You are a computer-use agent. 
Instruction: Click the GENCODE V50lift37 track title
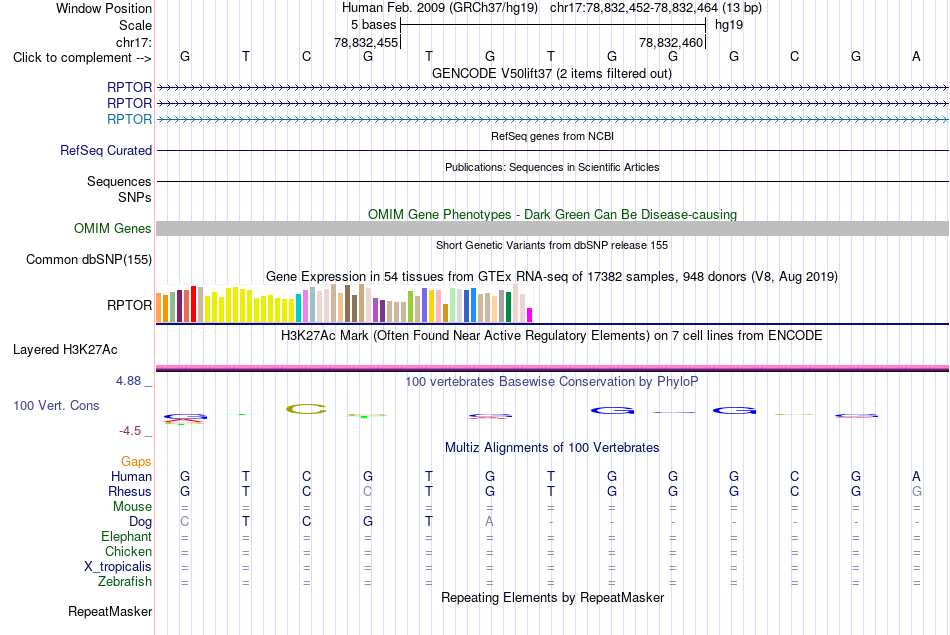point(552,73)
